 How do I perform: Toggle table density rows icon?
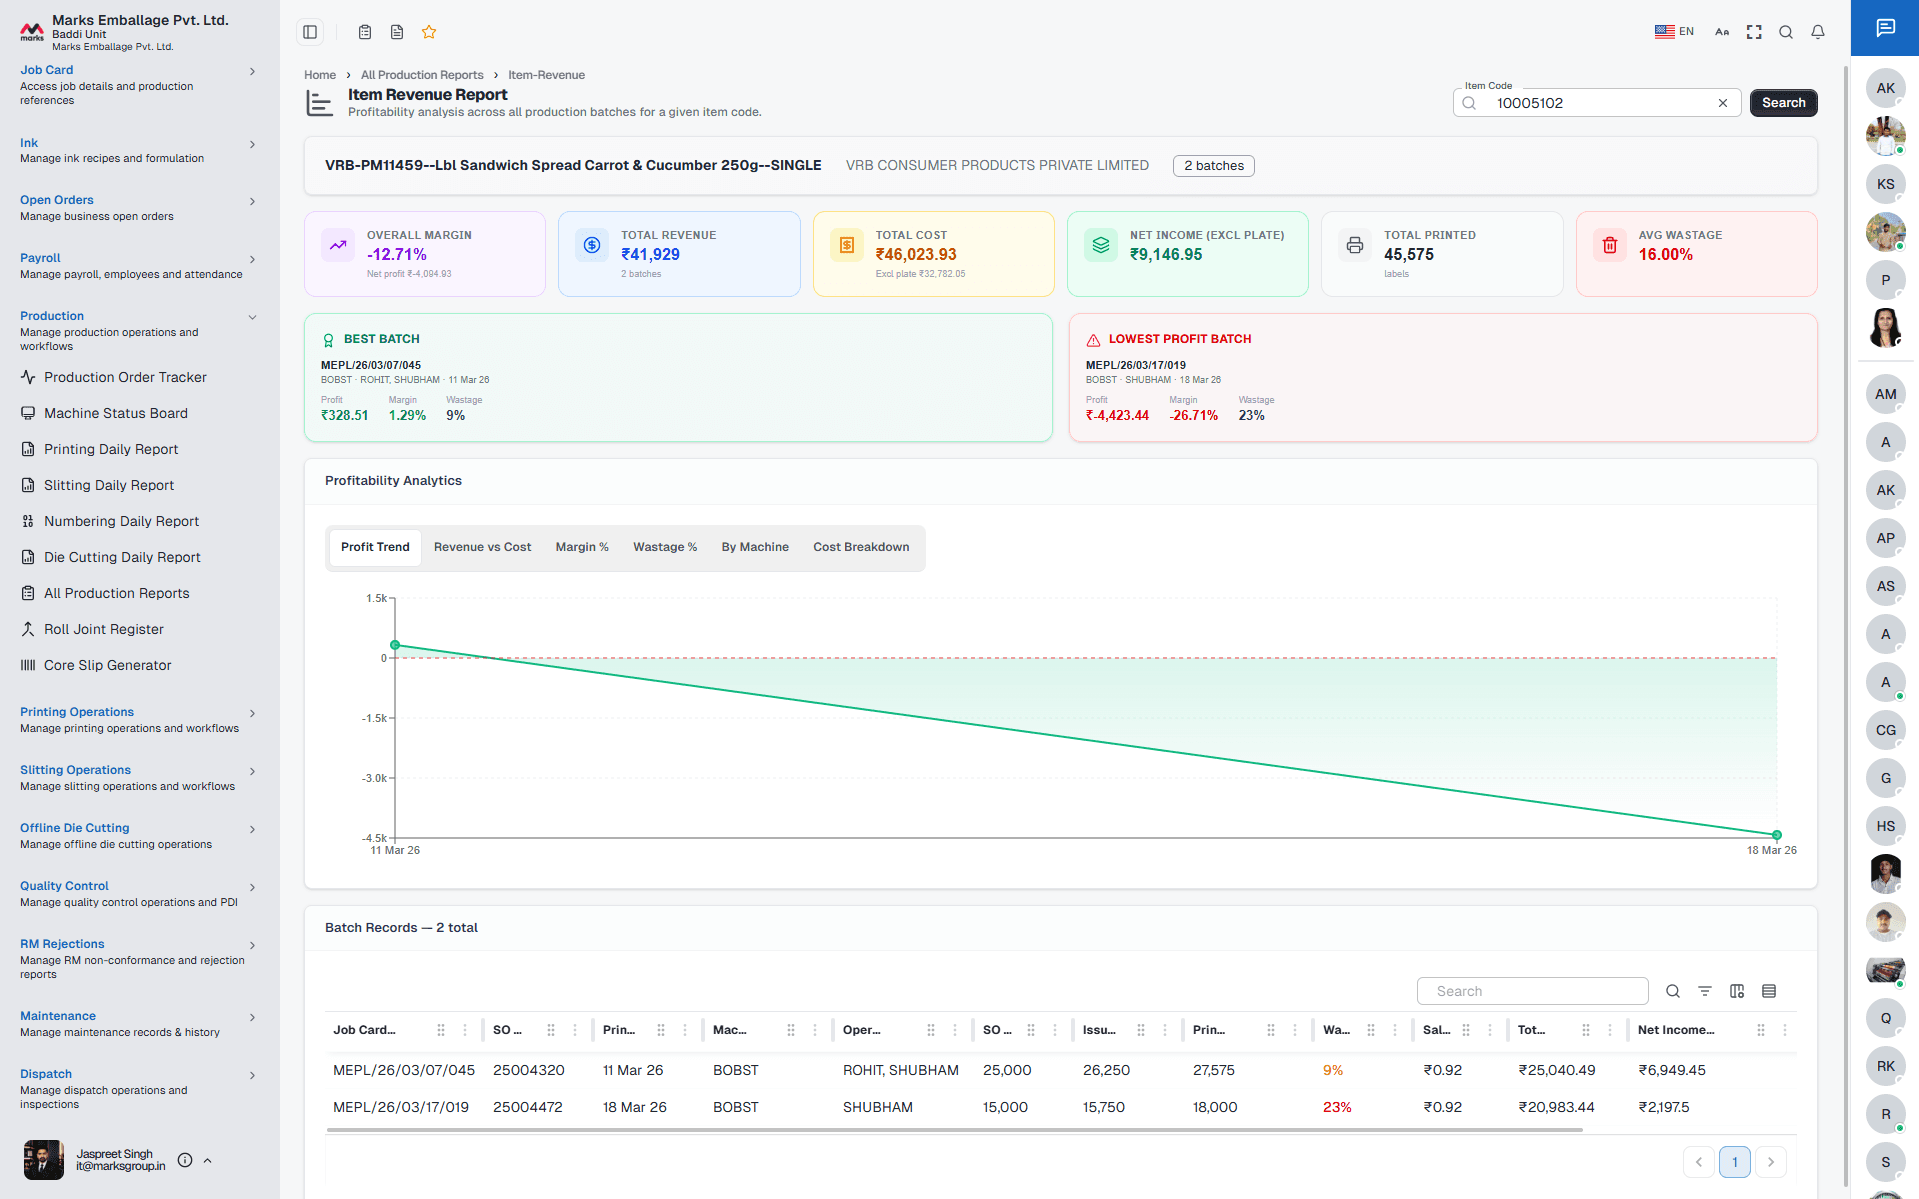1769,991
